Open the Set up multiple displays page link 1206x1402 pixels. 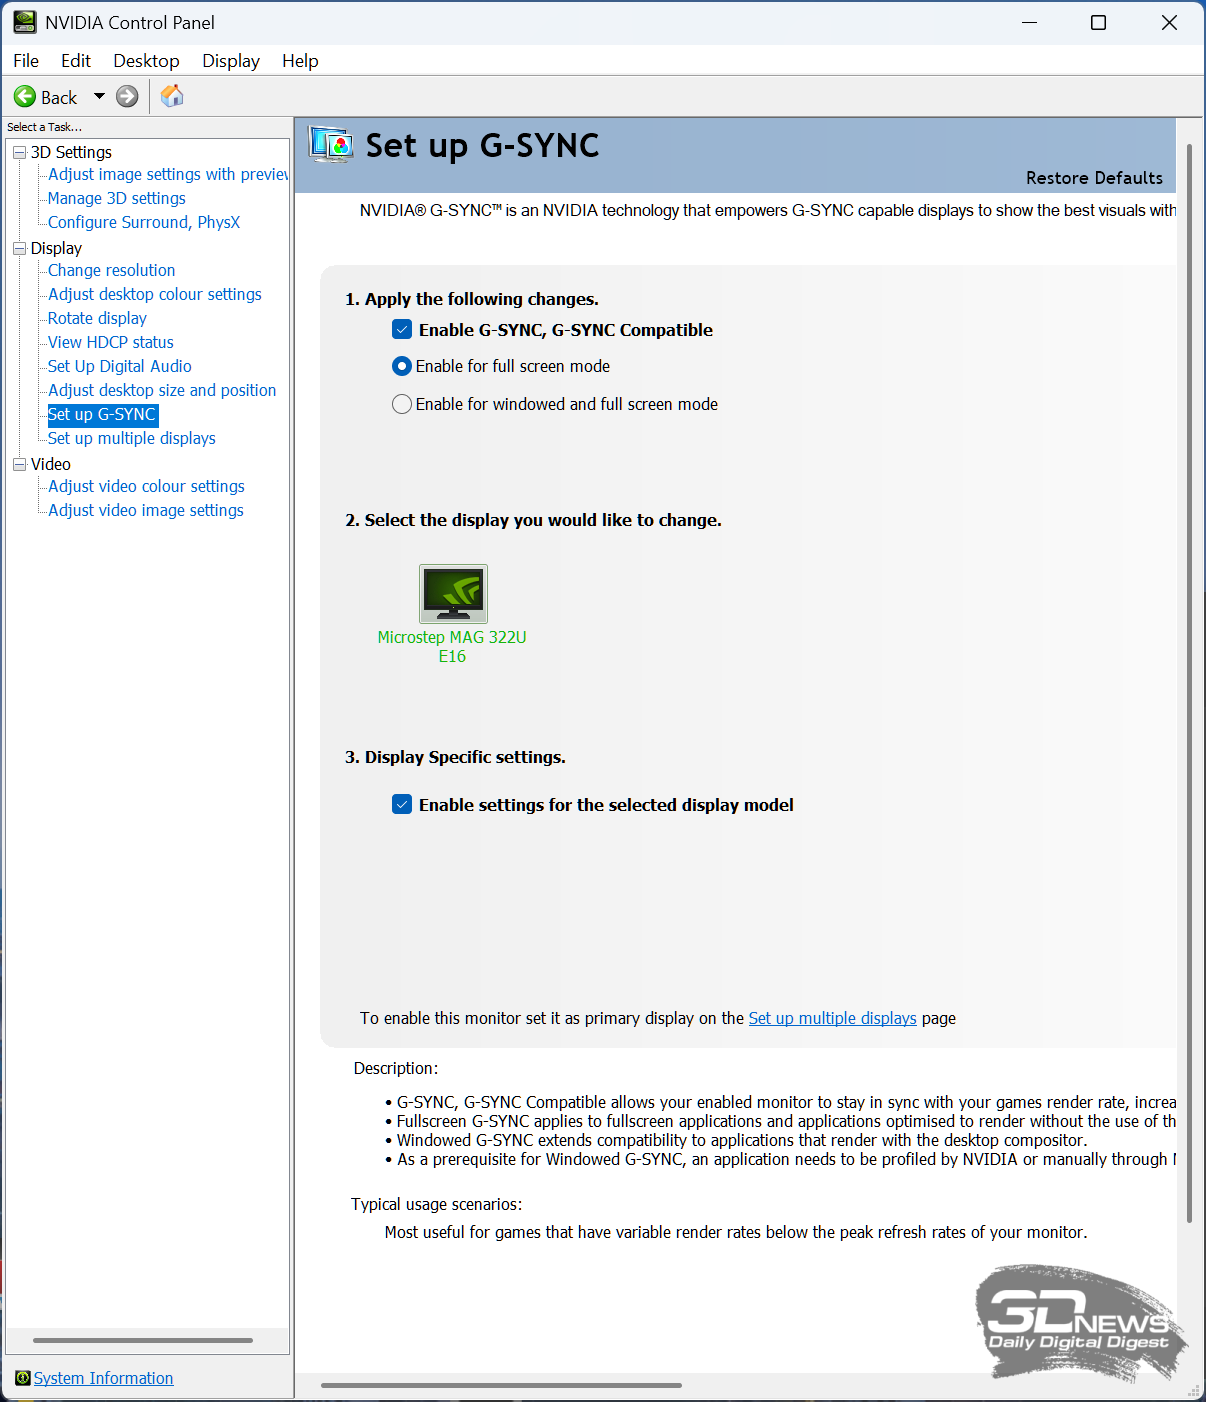[x=832, y=1018]
